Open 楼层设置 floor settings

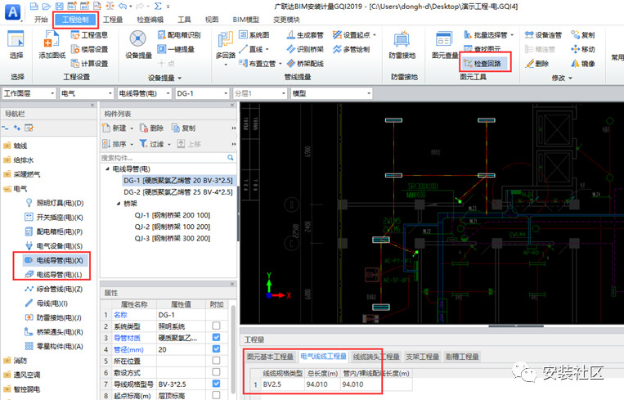[89, 49]
